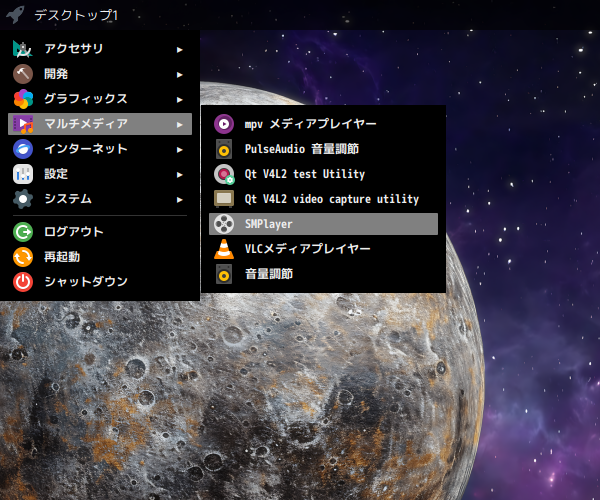Select the マルチメディア menu entry

click(100, 124)
